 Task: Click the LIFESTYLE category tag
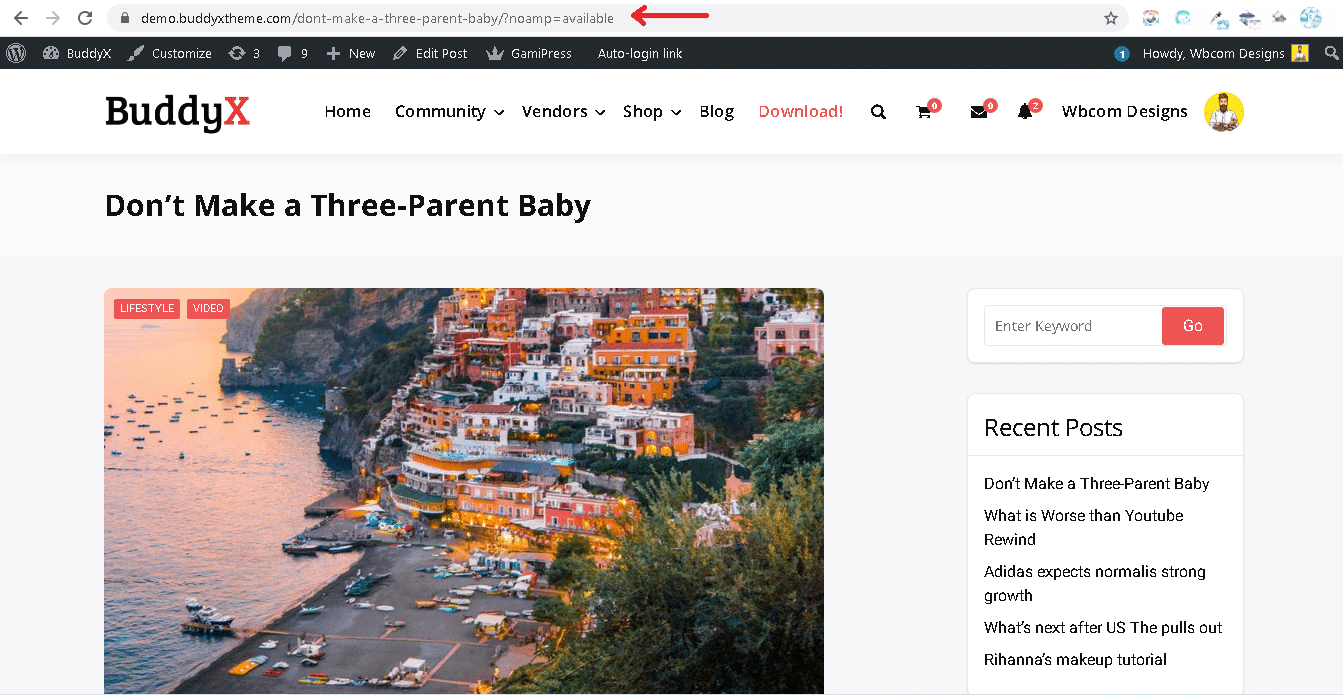click(x=147, y=309)
